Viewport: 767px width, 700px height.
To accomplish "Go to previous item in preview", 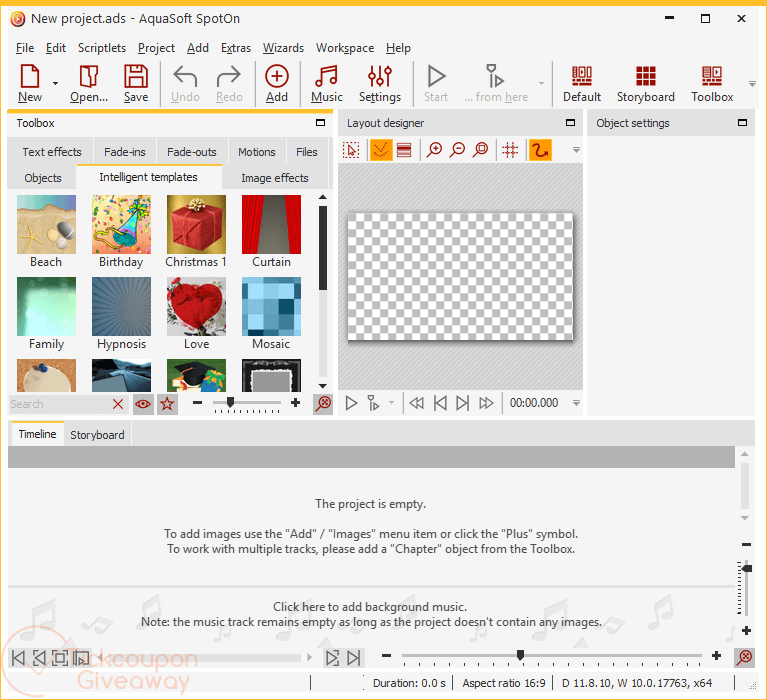I will (x=440, y=403).
